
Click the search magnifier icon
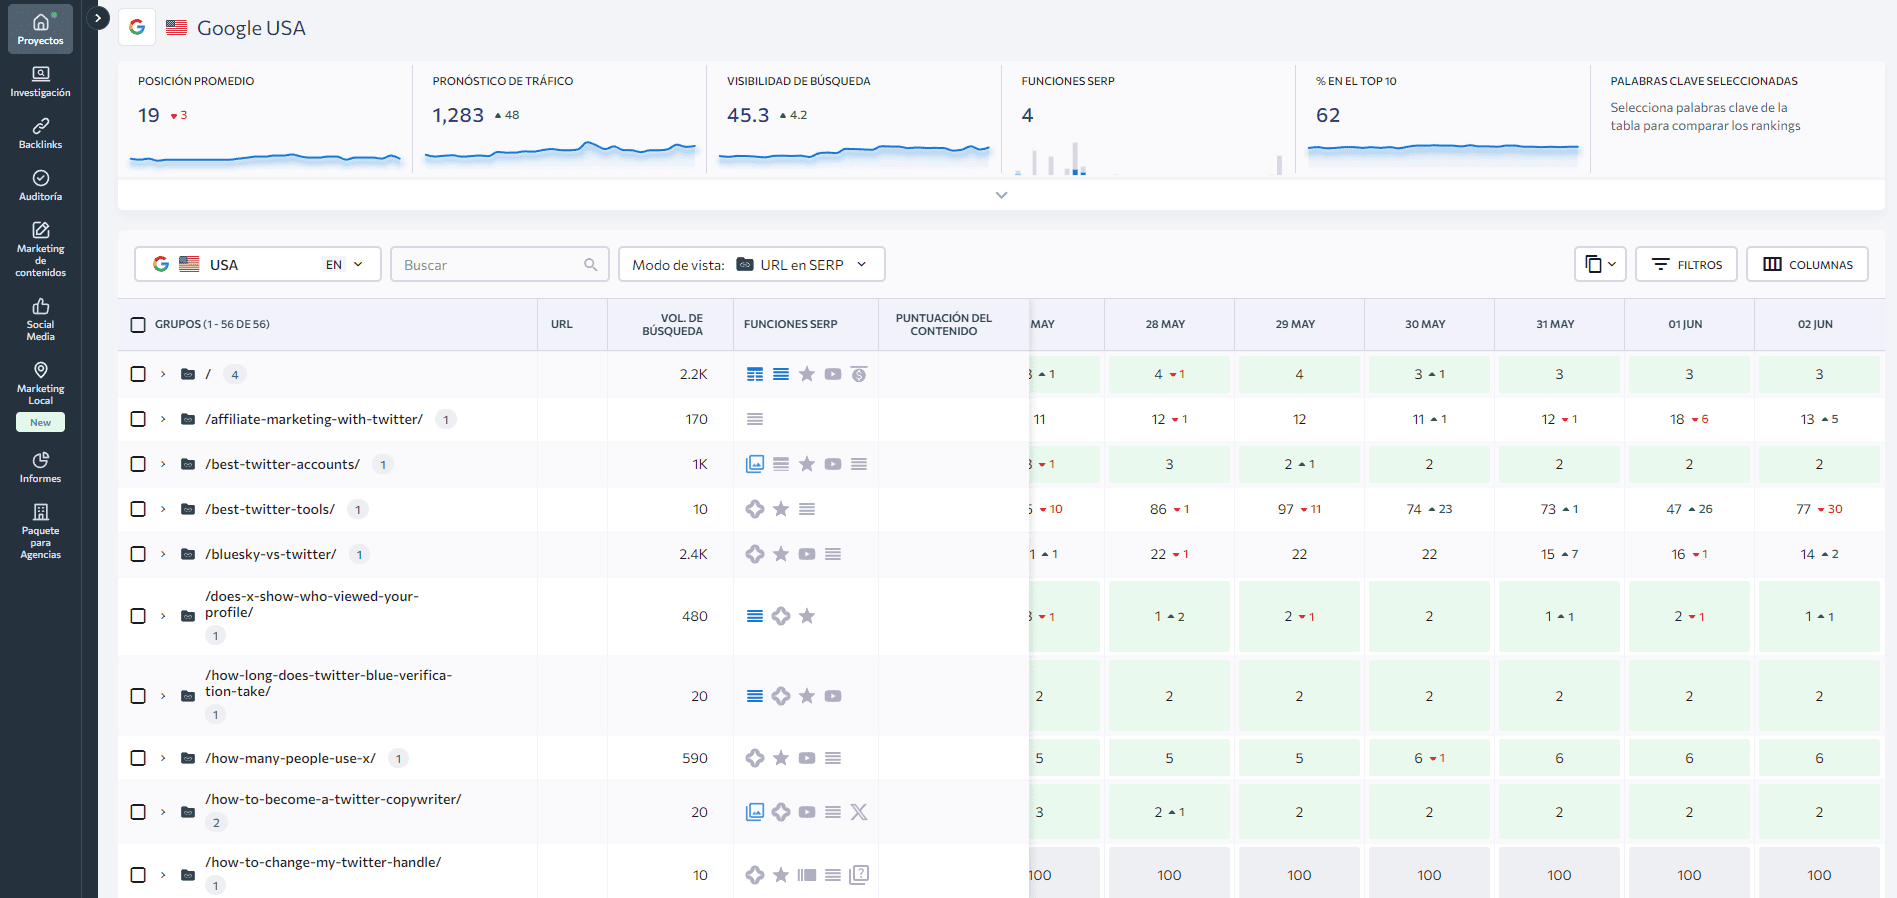pos(590,265)
